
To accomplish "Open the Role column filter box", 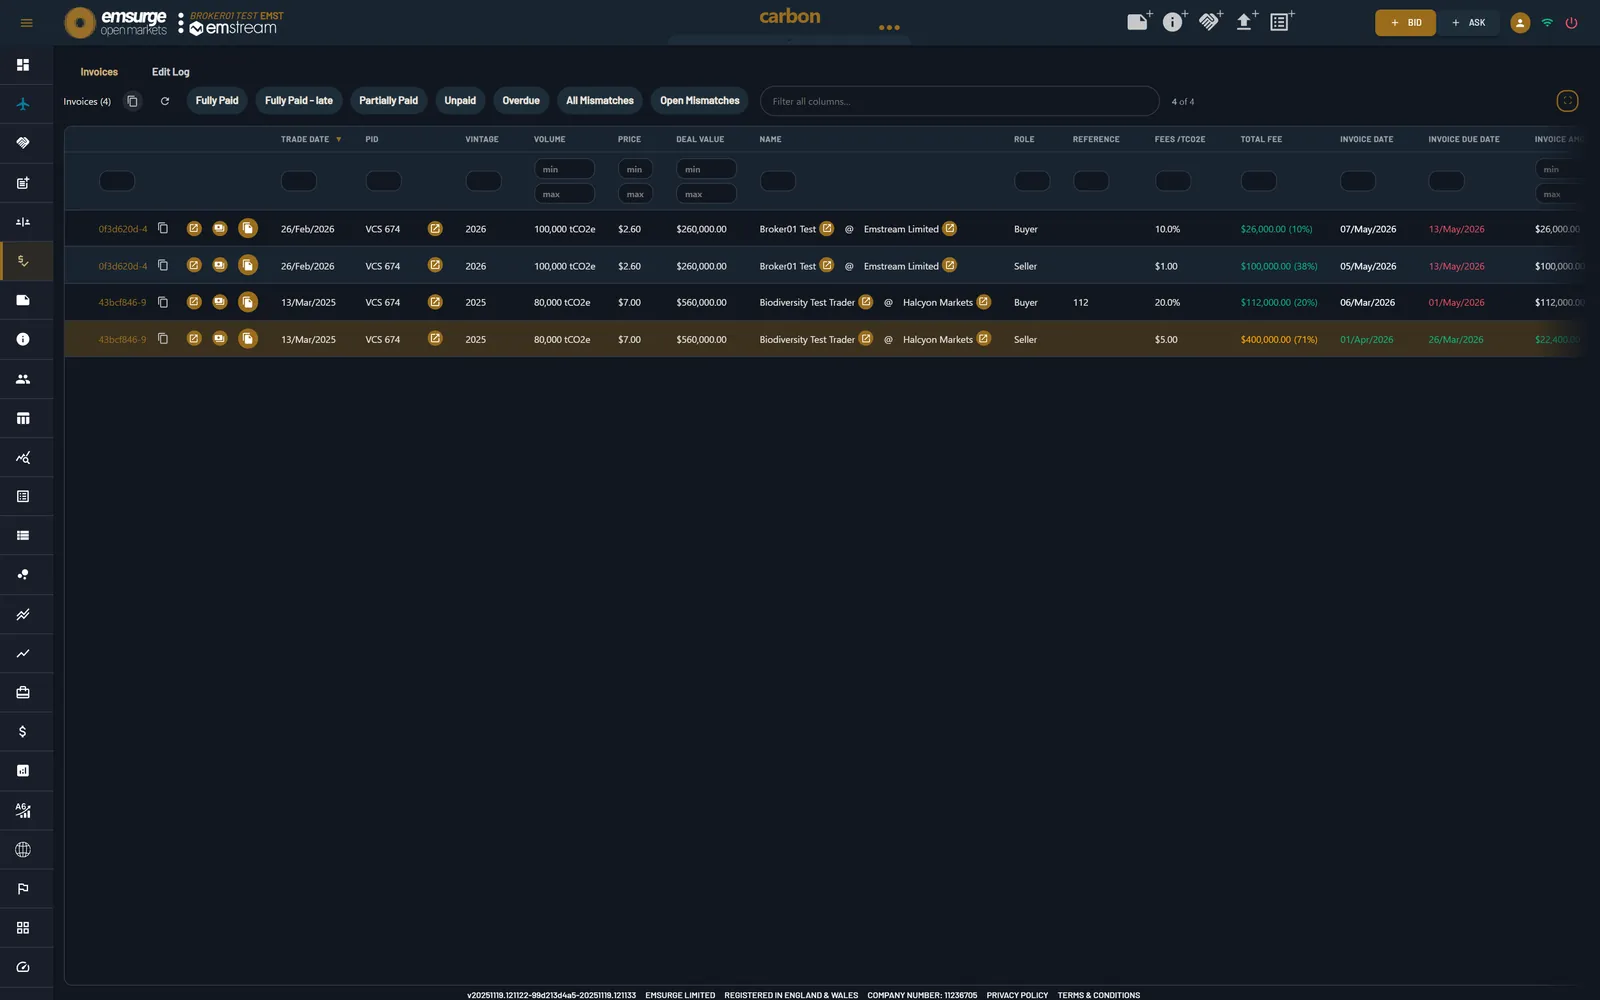I will tap(1032, 181).
